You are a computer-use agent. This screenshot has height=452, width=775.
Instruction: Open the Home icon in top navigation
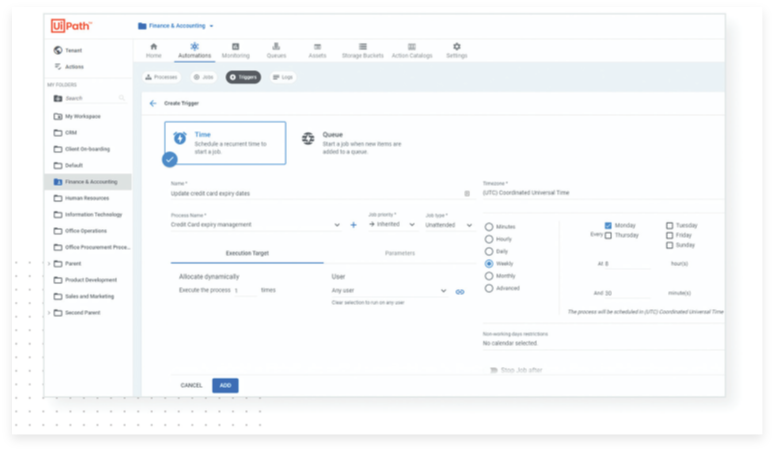pyautogui.click(x=153, y=46)
